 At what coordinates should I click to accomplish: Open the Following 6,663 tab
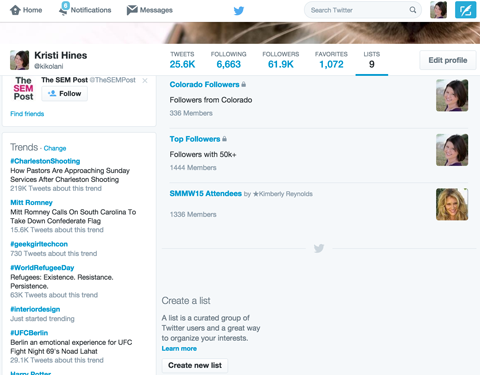pyautogui.click(x=228, y=60)
